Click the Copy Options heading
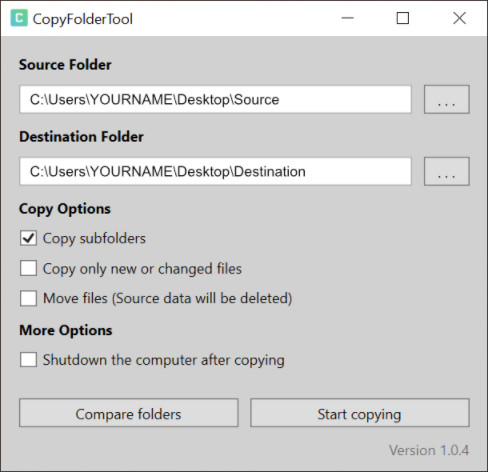Screen dimensions: 488x472 (65, 209)
